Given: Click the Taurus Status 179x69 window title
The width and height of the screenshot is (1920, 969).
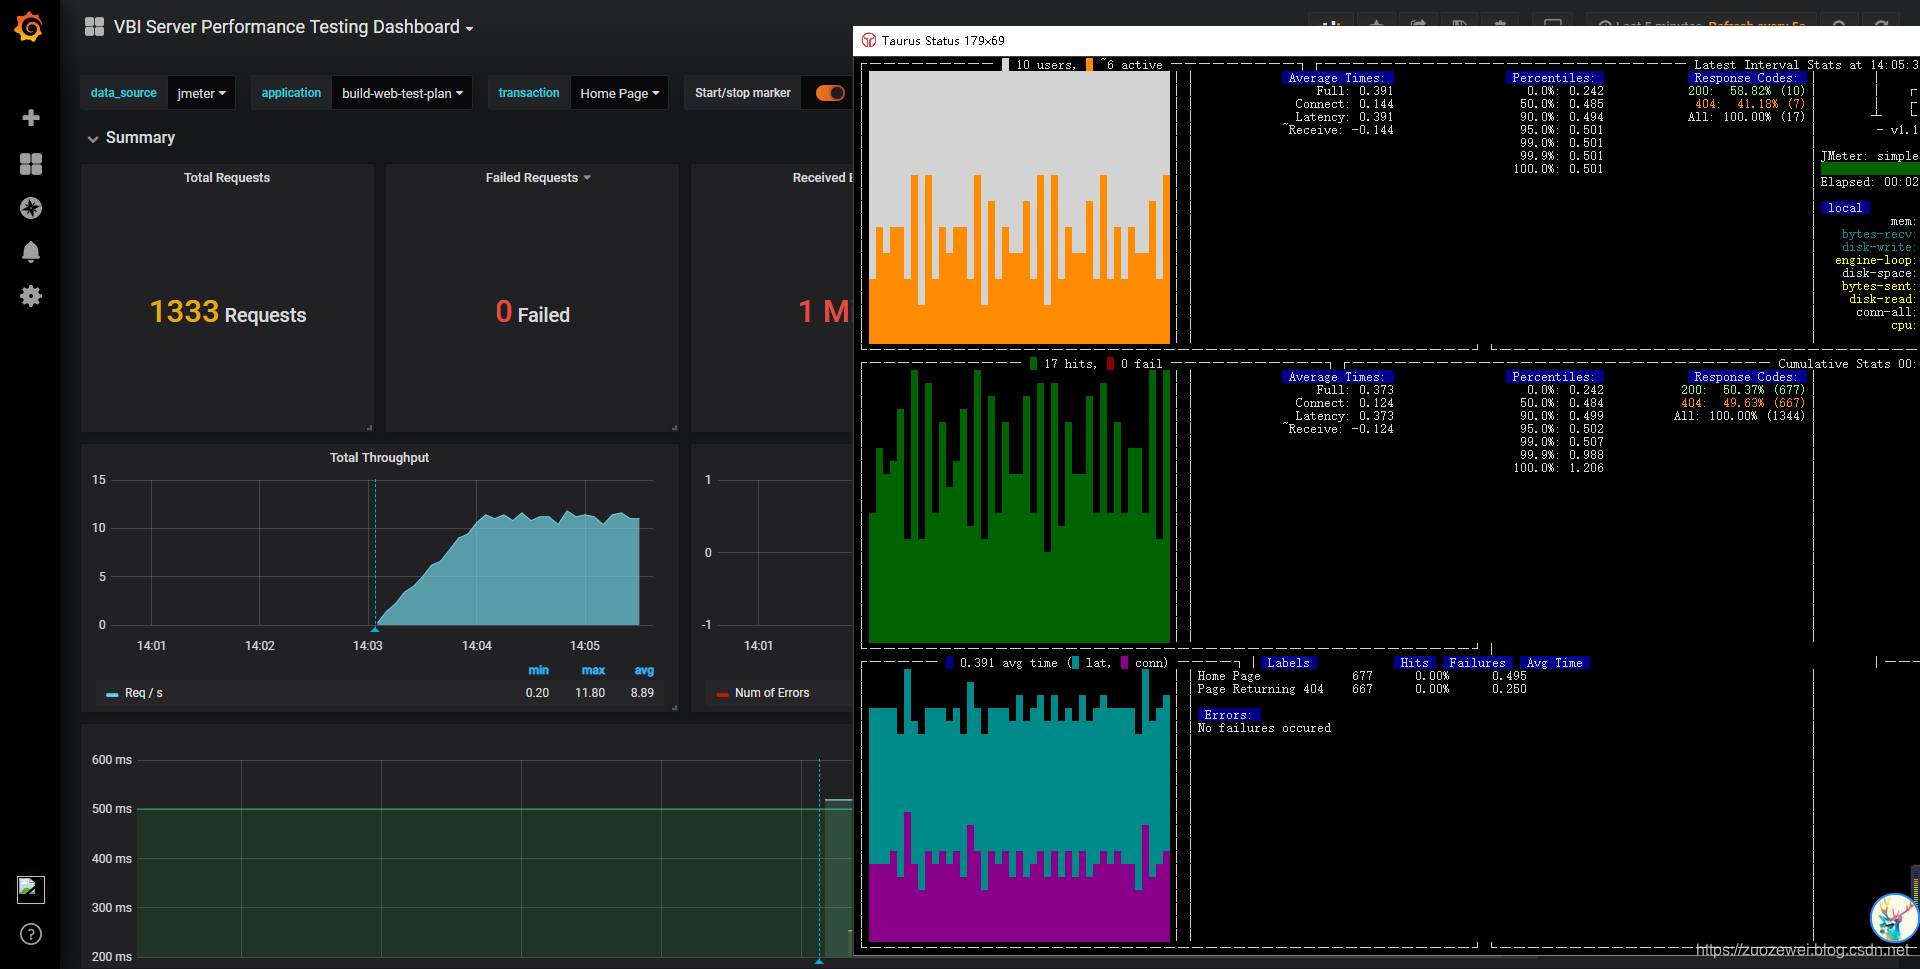Looking at the screenshot, I should 943,41.
